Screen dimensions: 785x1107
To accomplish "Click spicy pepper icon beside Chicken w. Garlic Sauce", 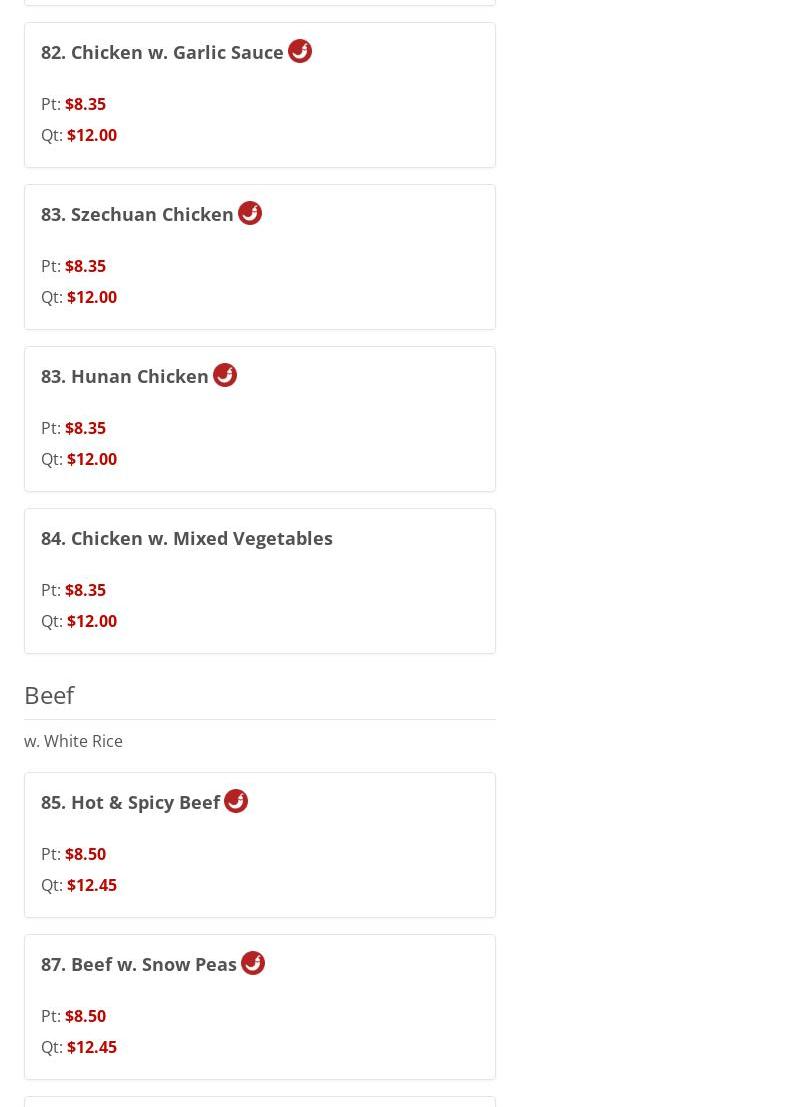I will [300, 51].
